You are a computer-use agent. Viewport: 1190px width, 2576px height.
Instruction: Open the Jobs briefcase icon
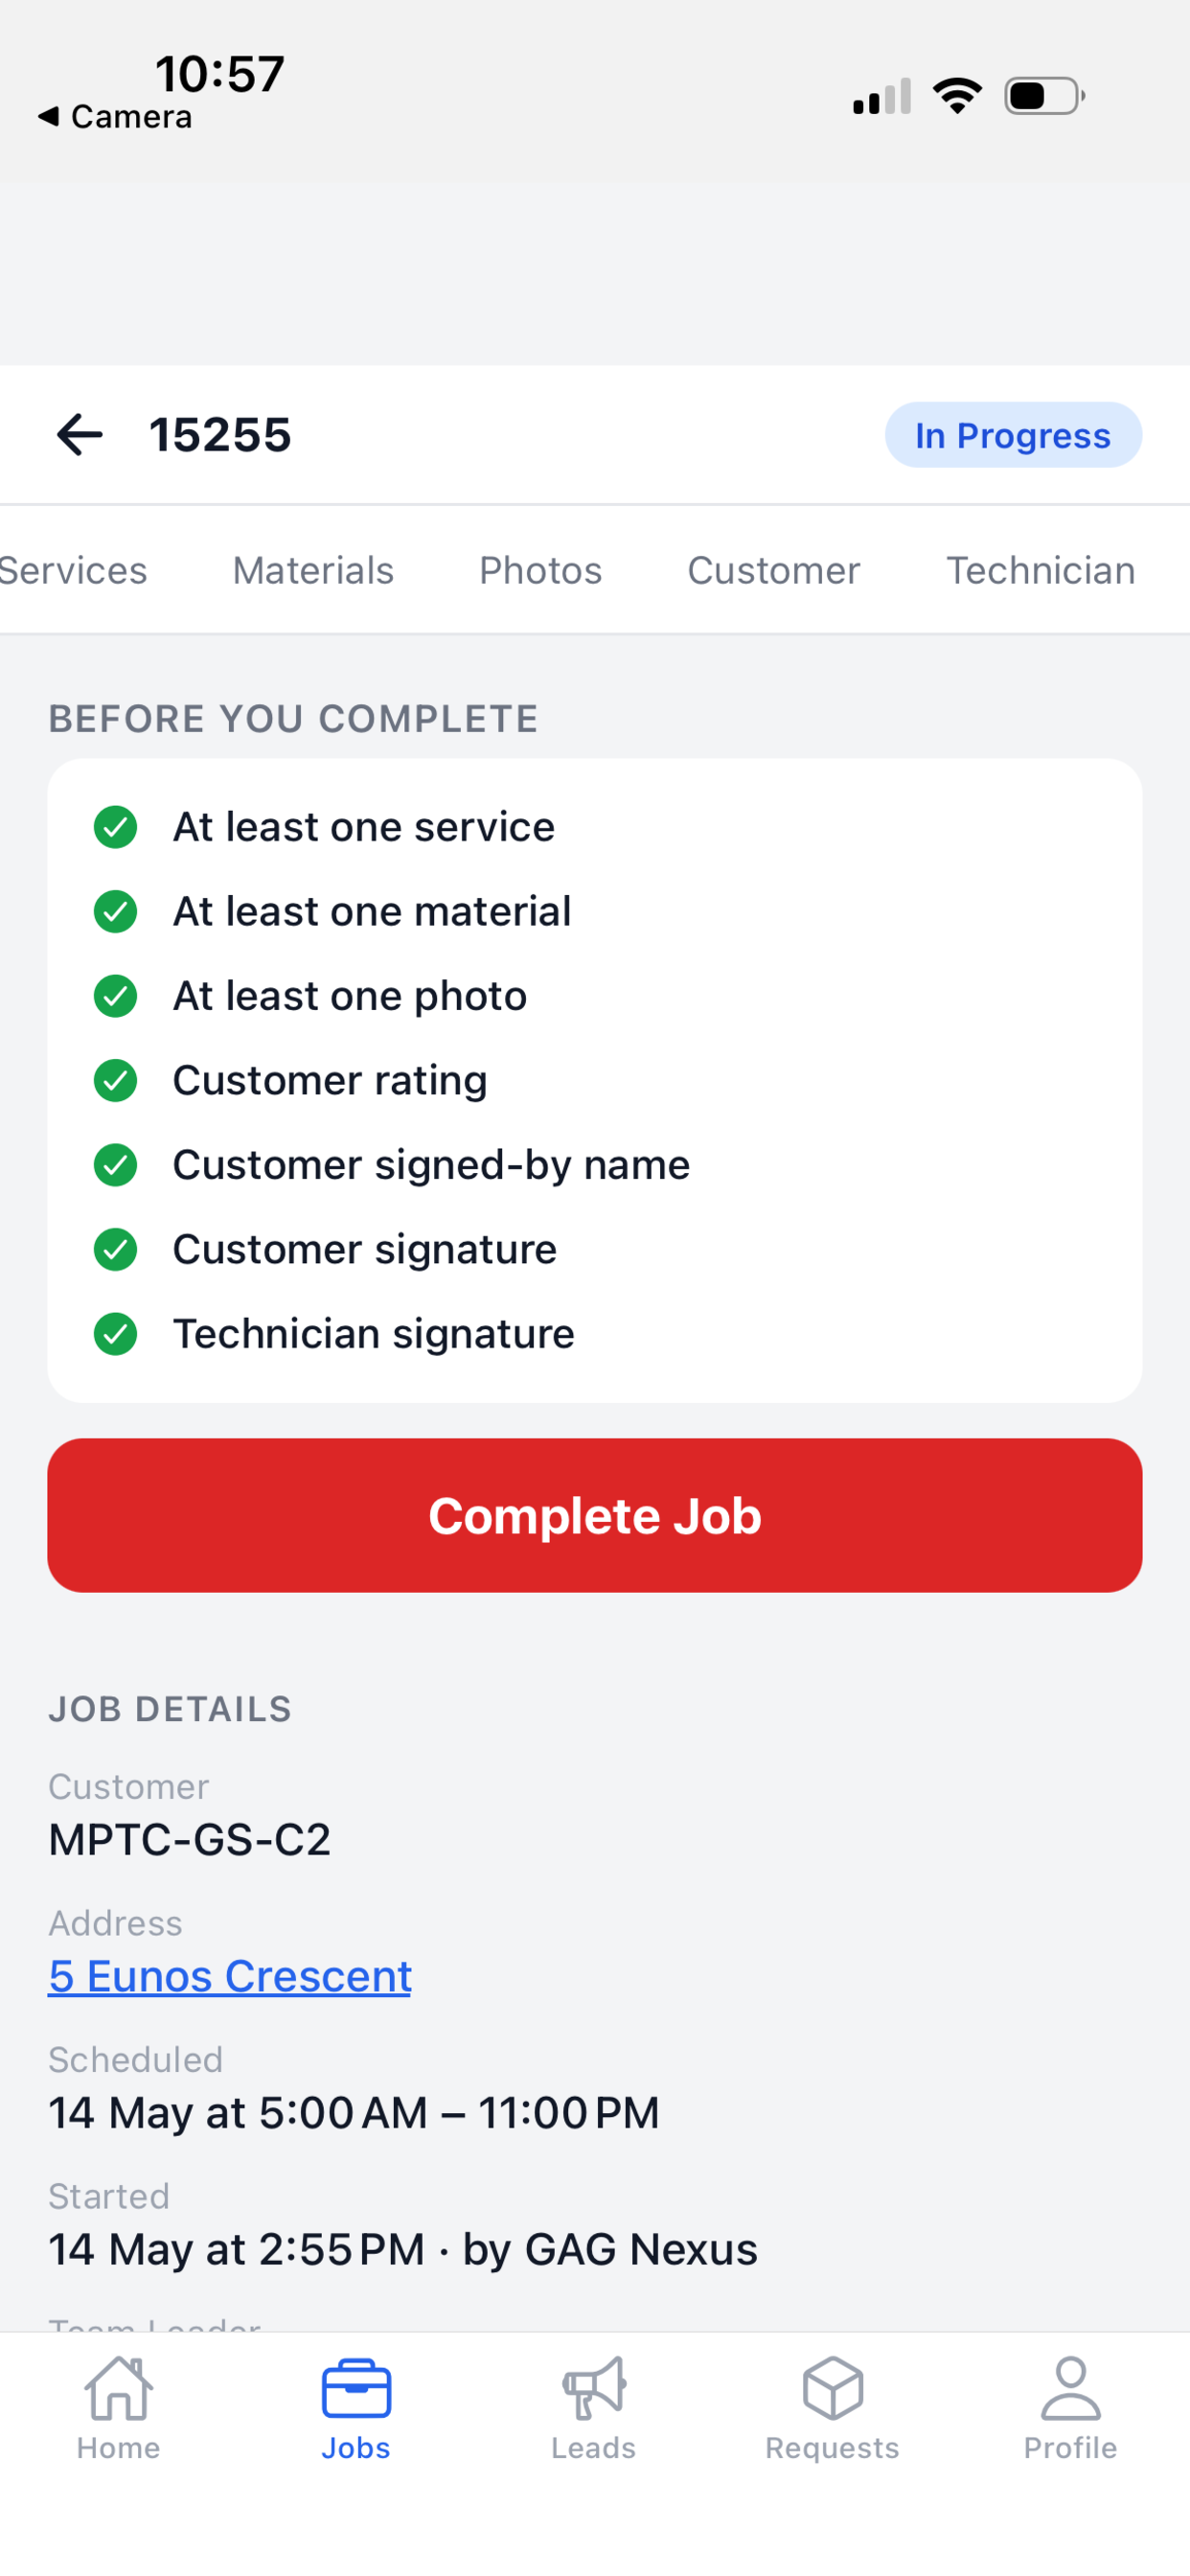click(356, 2388)
